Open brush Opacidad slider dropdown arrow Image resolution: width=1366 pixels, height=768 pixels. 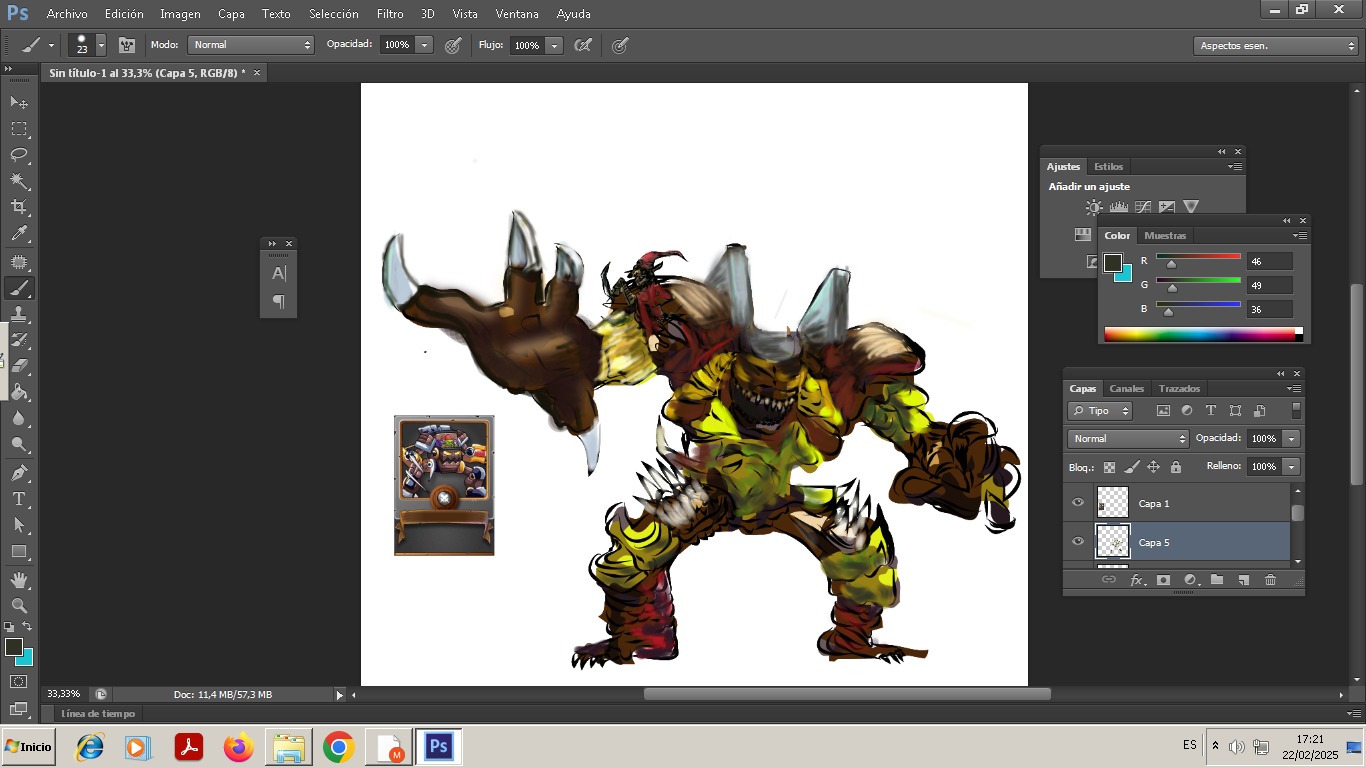tap(424, 45)
